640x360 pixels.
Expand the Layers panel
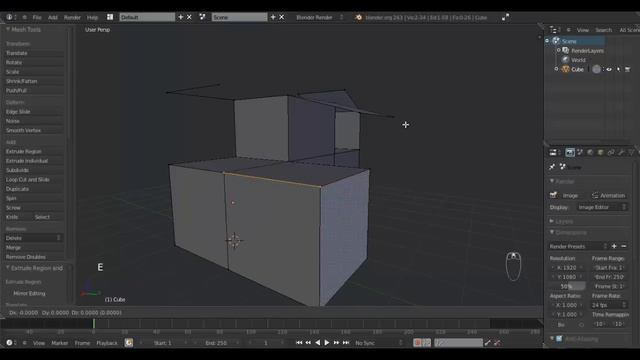click(x=551, y=221)
